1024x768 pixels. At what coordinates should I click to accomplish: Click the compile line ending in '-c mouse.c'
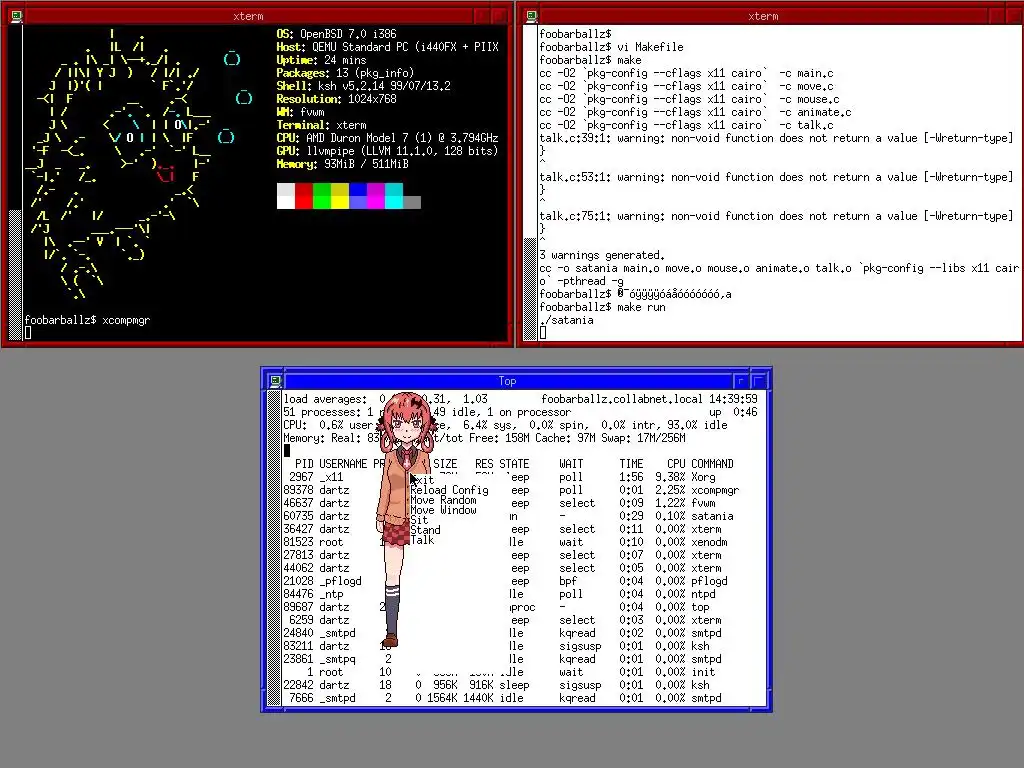tap(689, 99)
